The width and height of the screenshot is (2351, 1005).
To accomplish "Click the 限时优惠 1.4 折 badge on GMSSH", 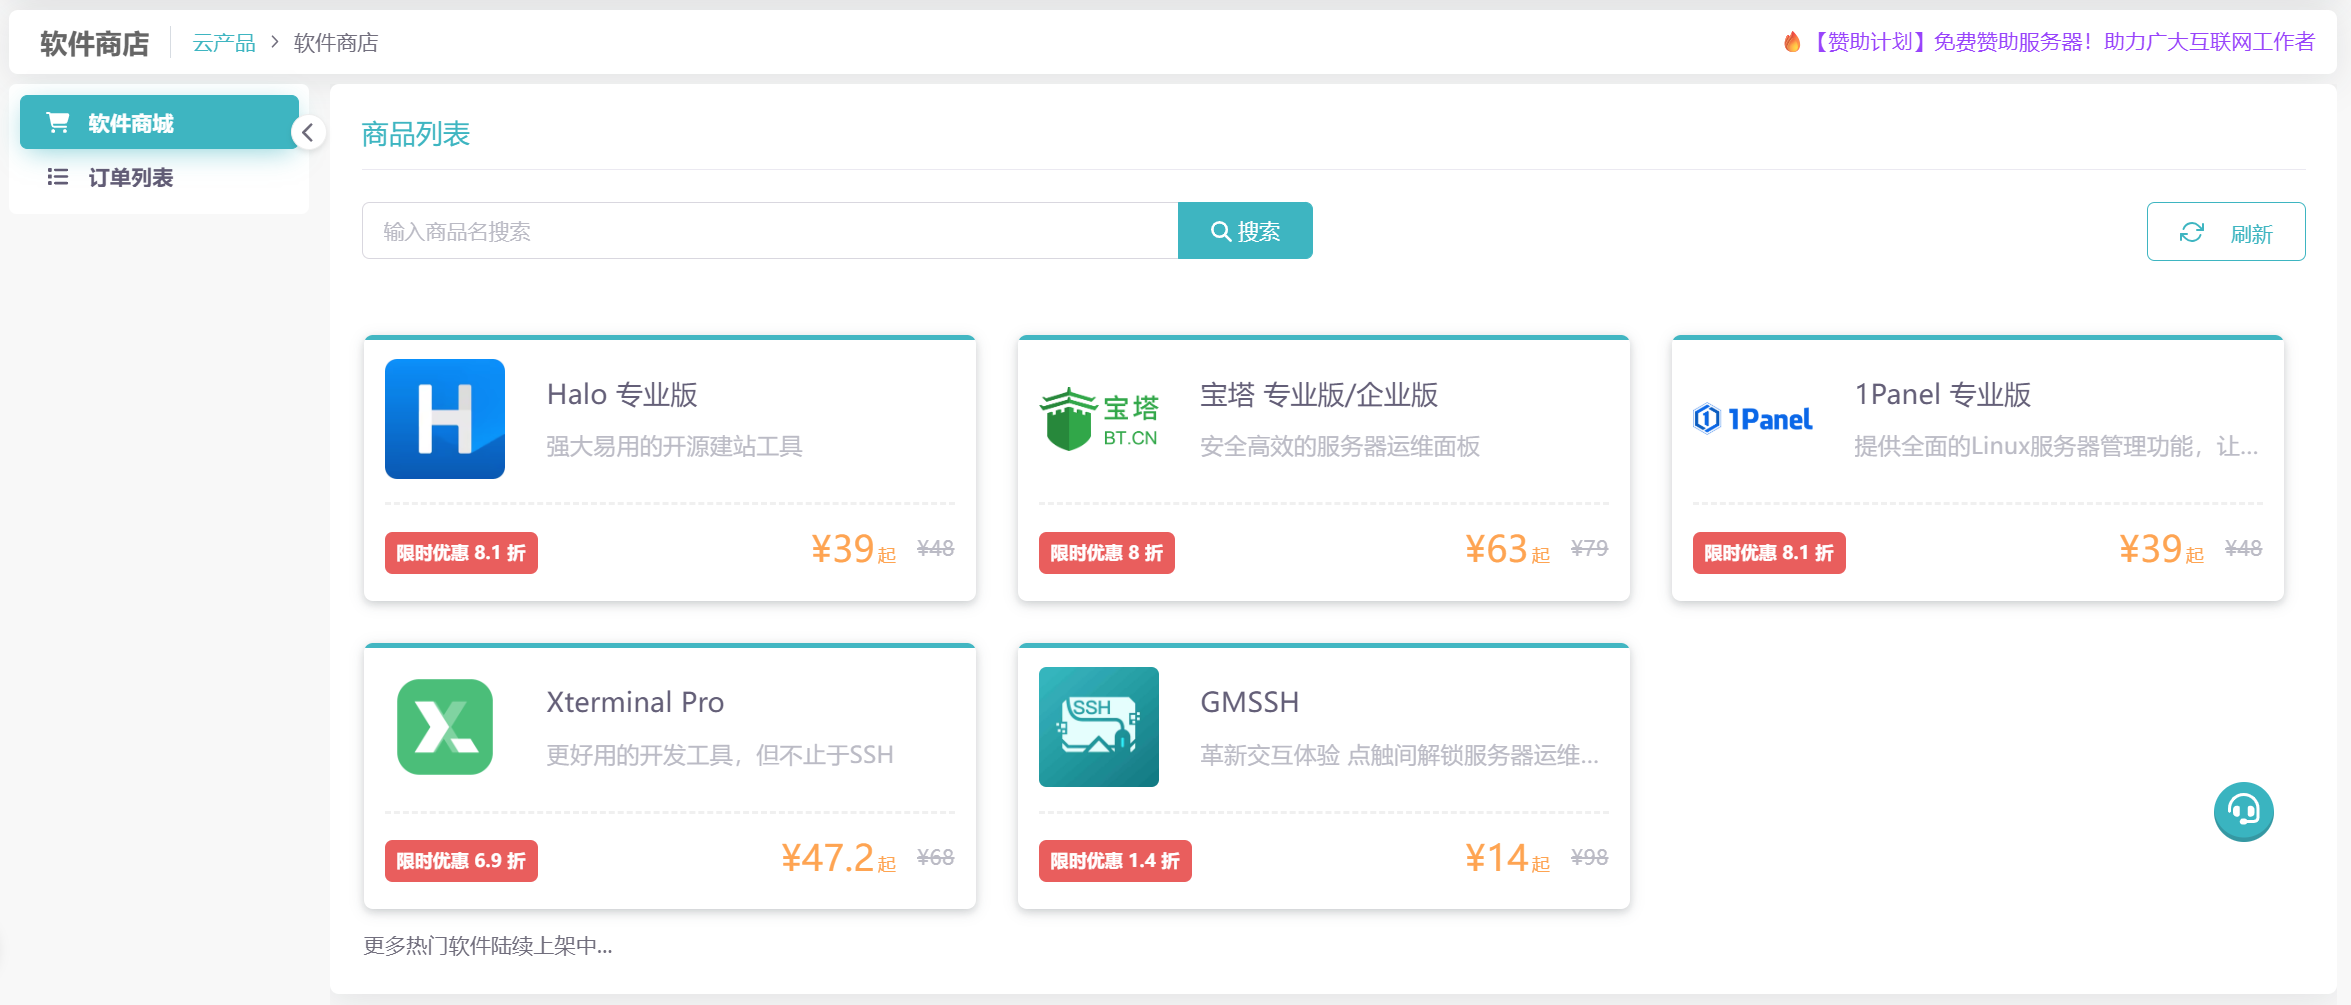I will click(1114, 861).
